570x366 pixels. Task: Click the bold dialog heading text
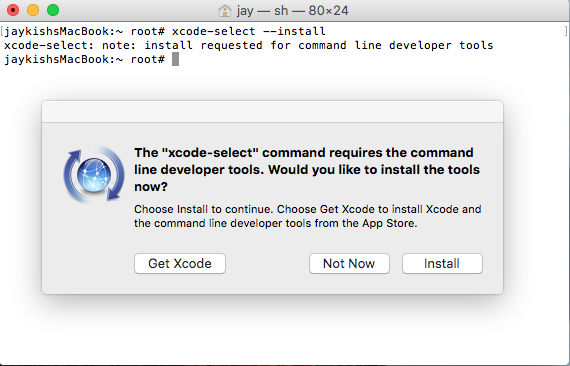pyautogui.click(x=307, y=169)
